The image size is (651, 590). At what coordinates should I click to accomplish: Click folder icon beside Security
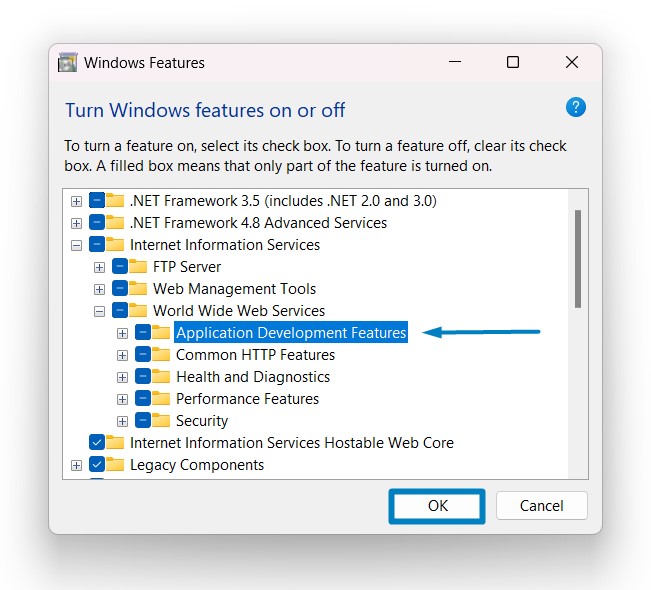(161, 420)
